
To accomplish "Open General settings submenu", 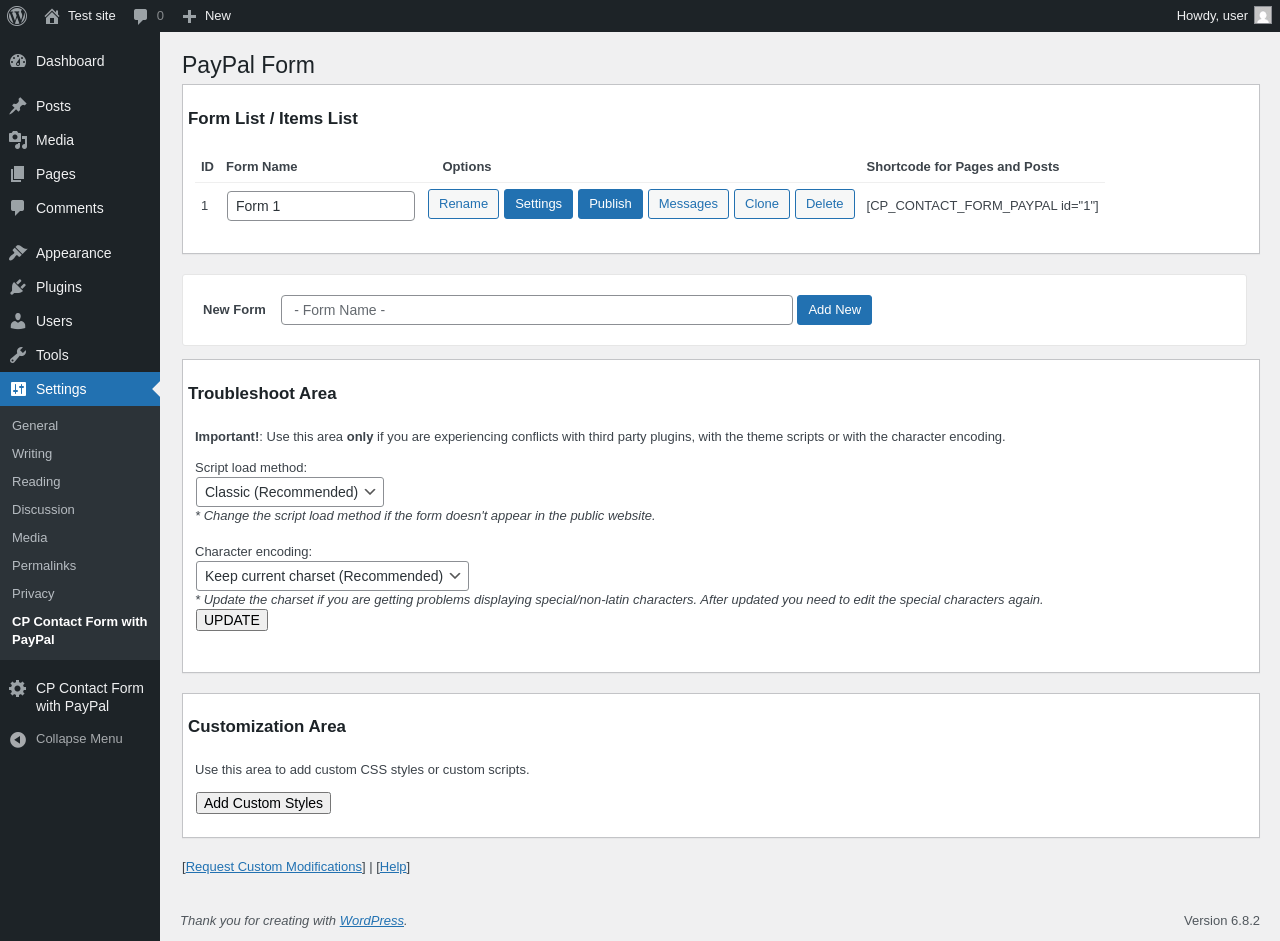I will coord(35,426).
